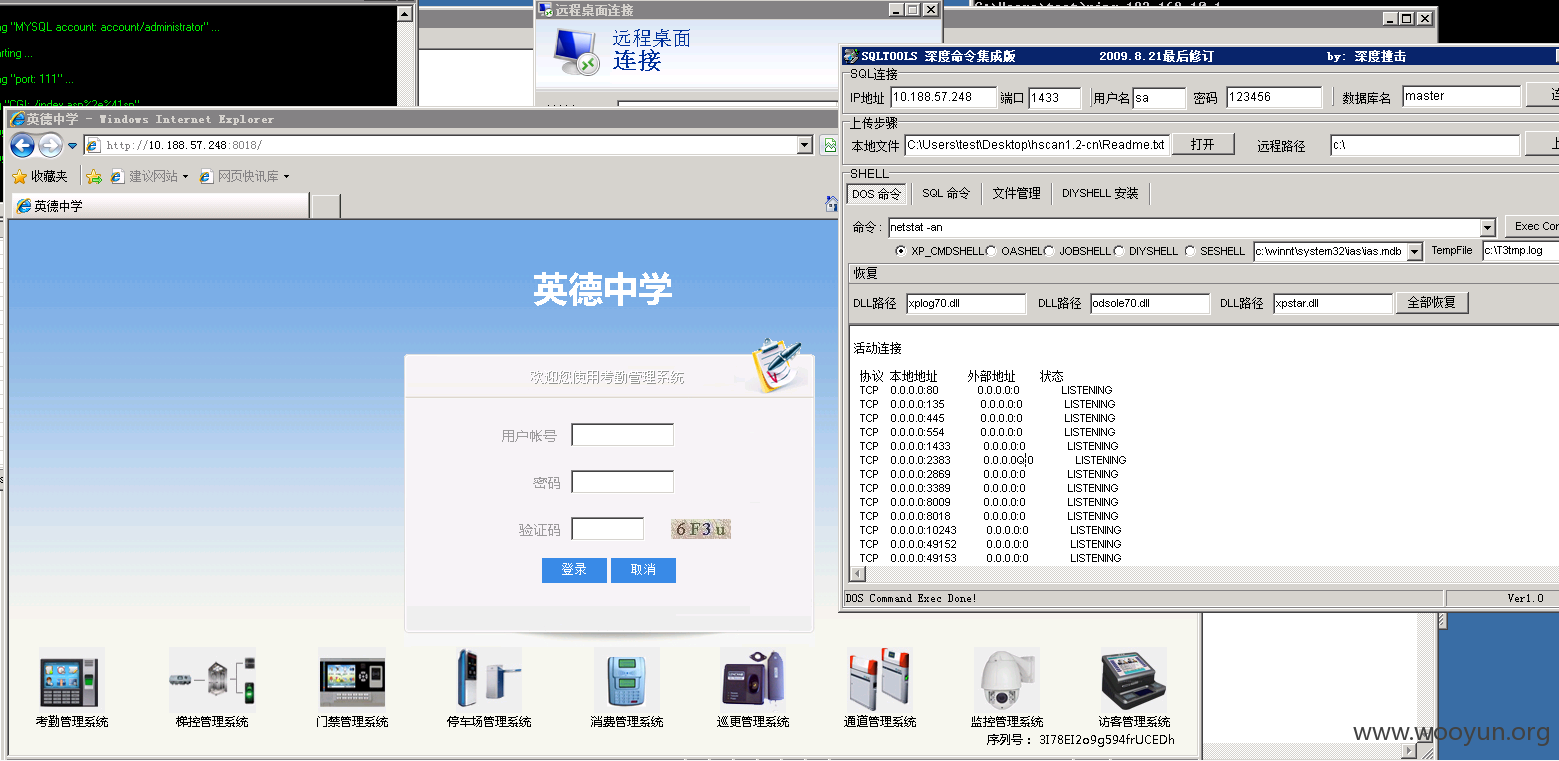Click the 远程路径 field
This screenshot has width=1559, height=761.
(1424, 145)
